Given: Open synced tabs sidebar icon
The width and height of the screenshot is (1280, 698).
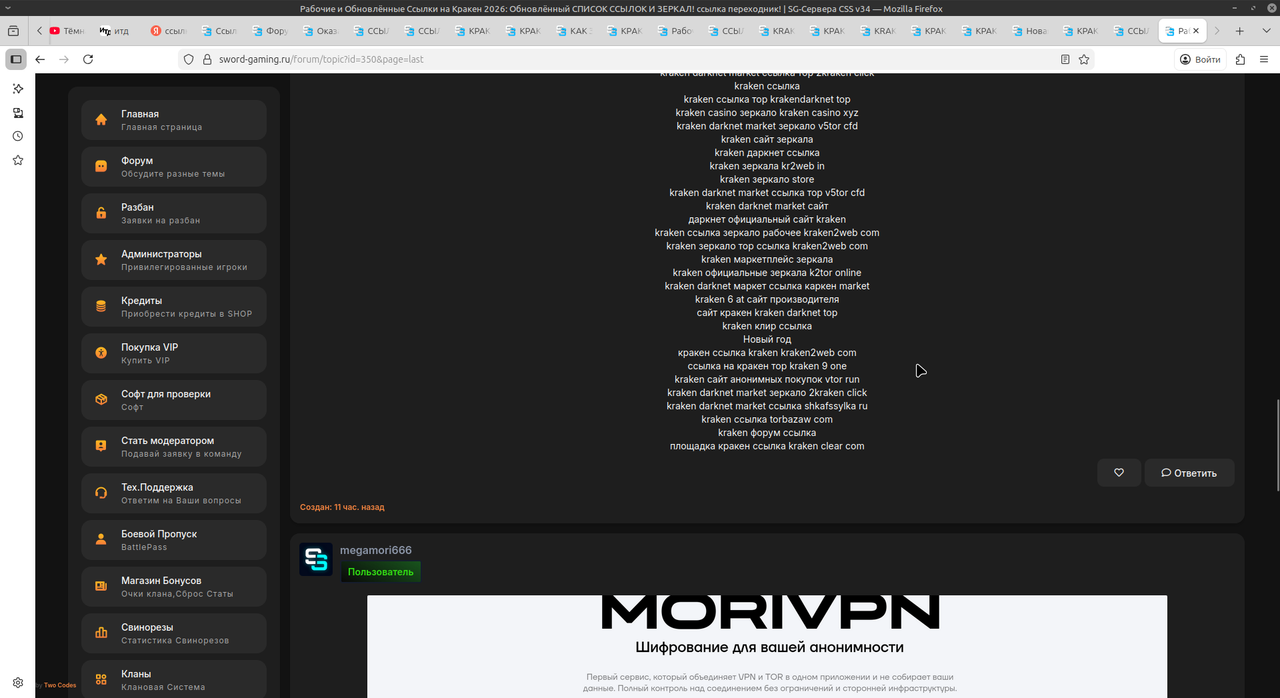Looking at the screenshot, I should [17, 112].
